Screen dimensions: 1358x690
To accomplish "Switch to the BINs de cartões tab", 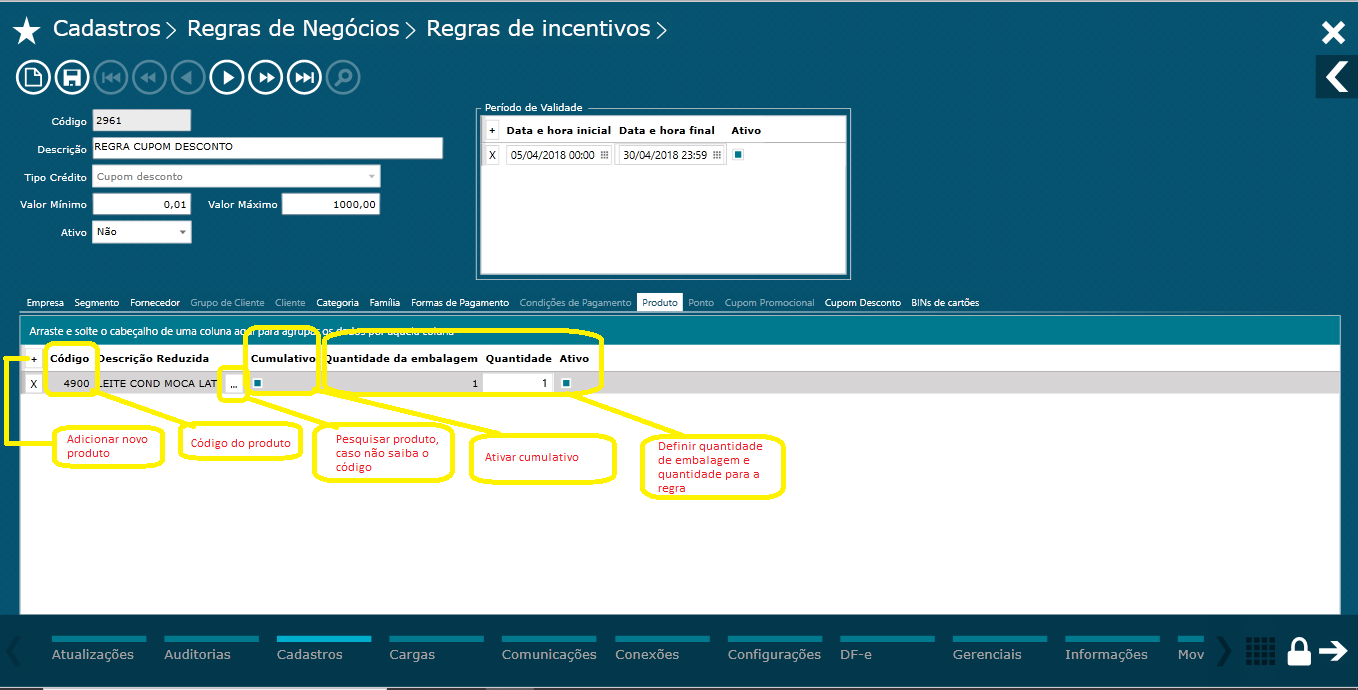I will [x=945, y=302].
